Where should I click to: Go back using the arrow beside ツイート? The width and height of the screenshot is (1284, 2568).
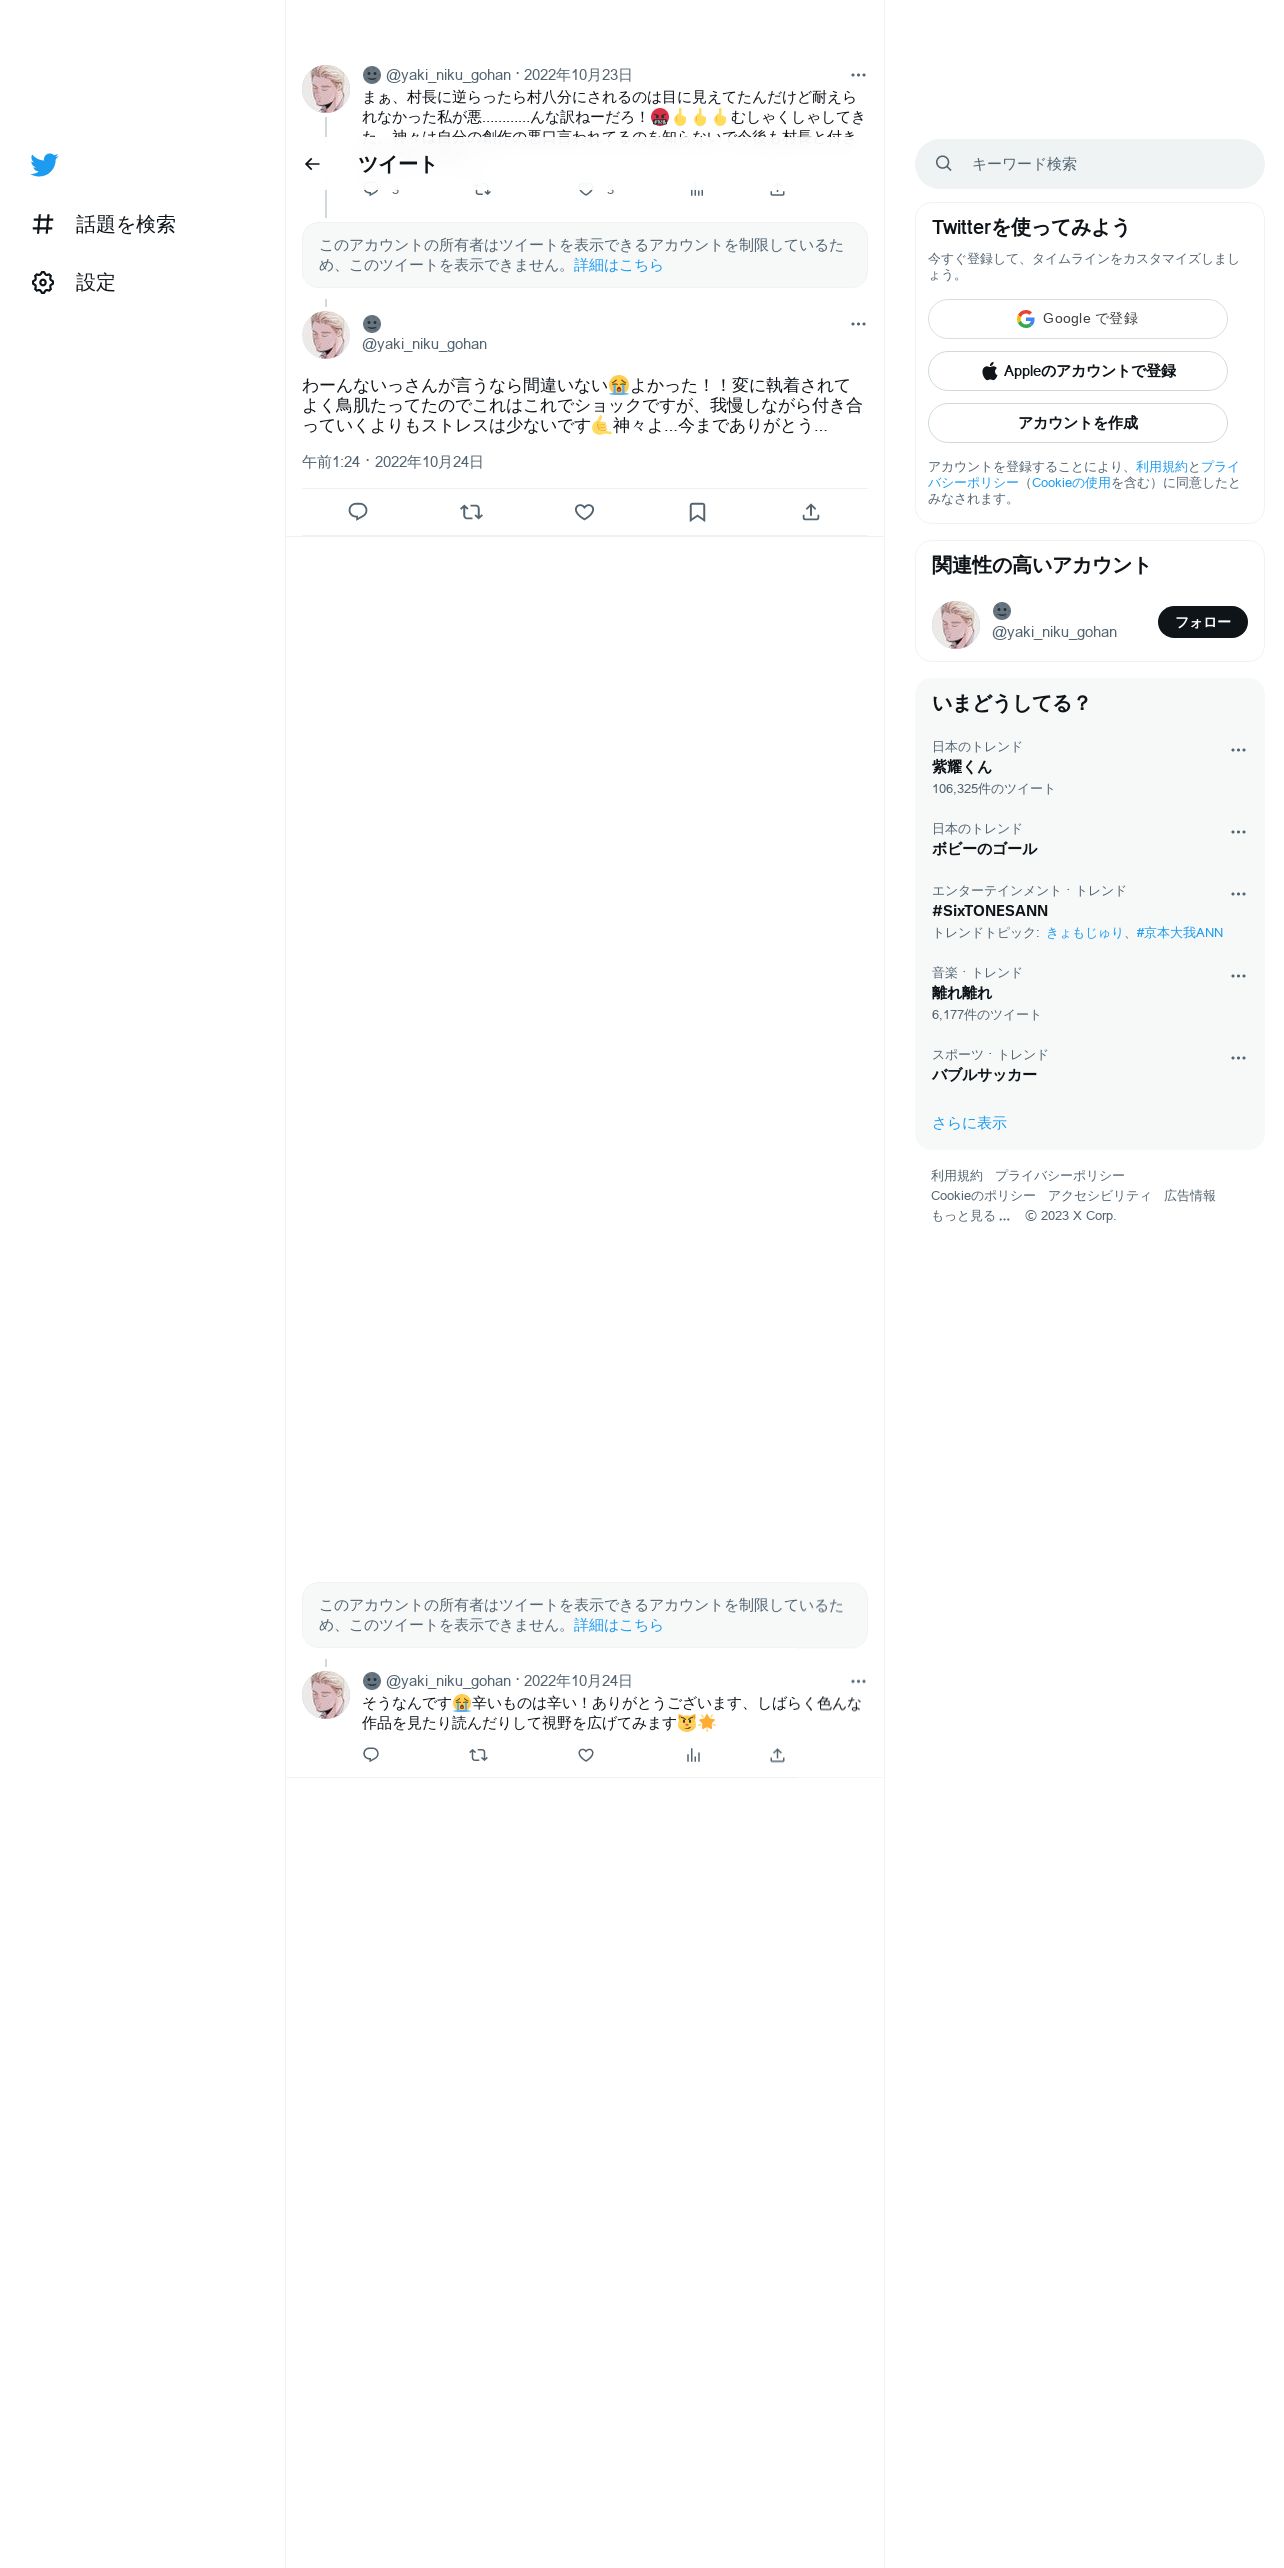(x=312, y=164)
